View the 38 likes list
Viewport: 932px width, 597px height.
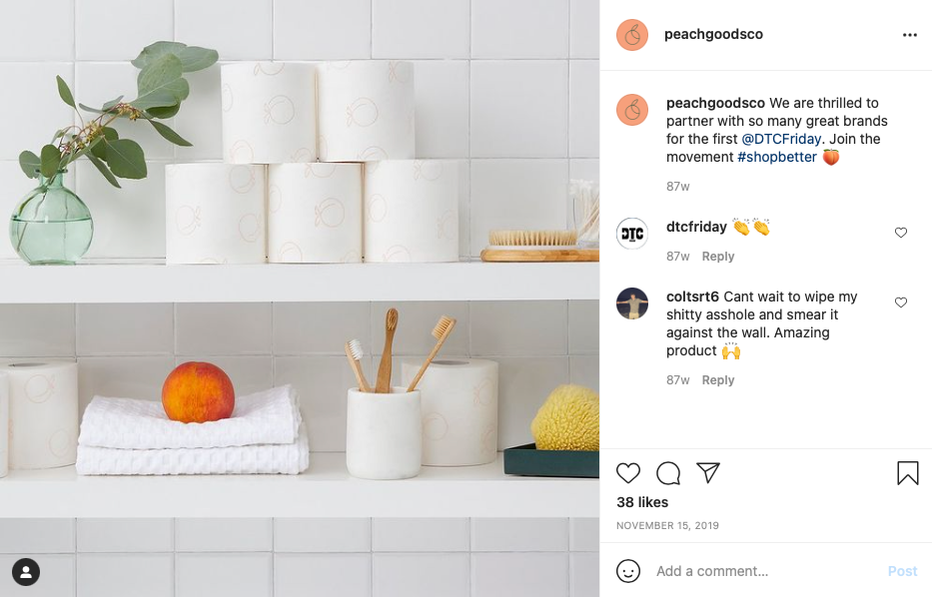tap(642, 502)
